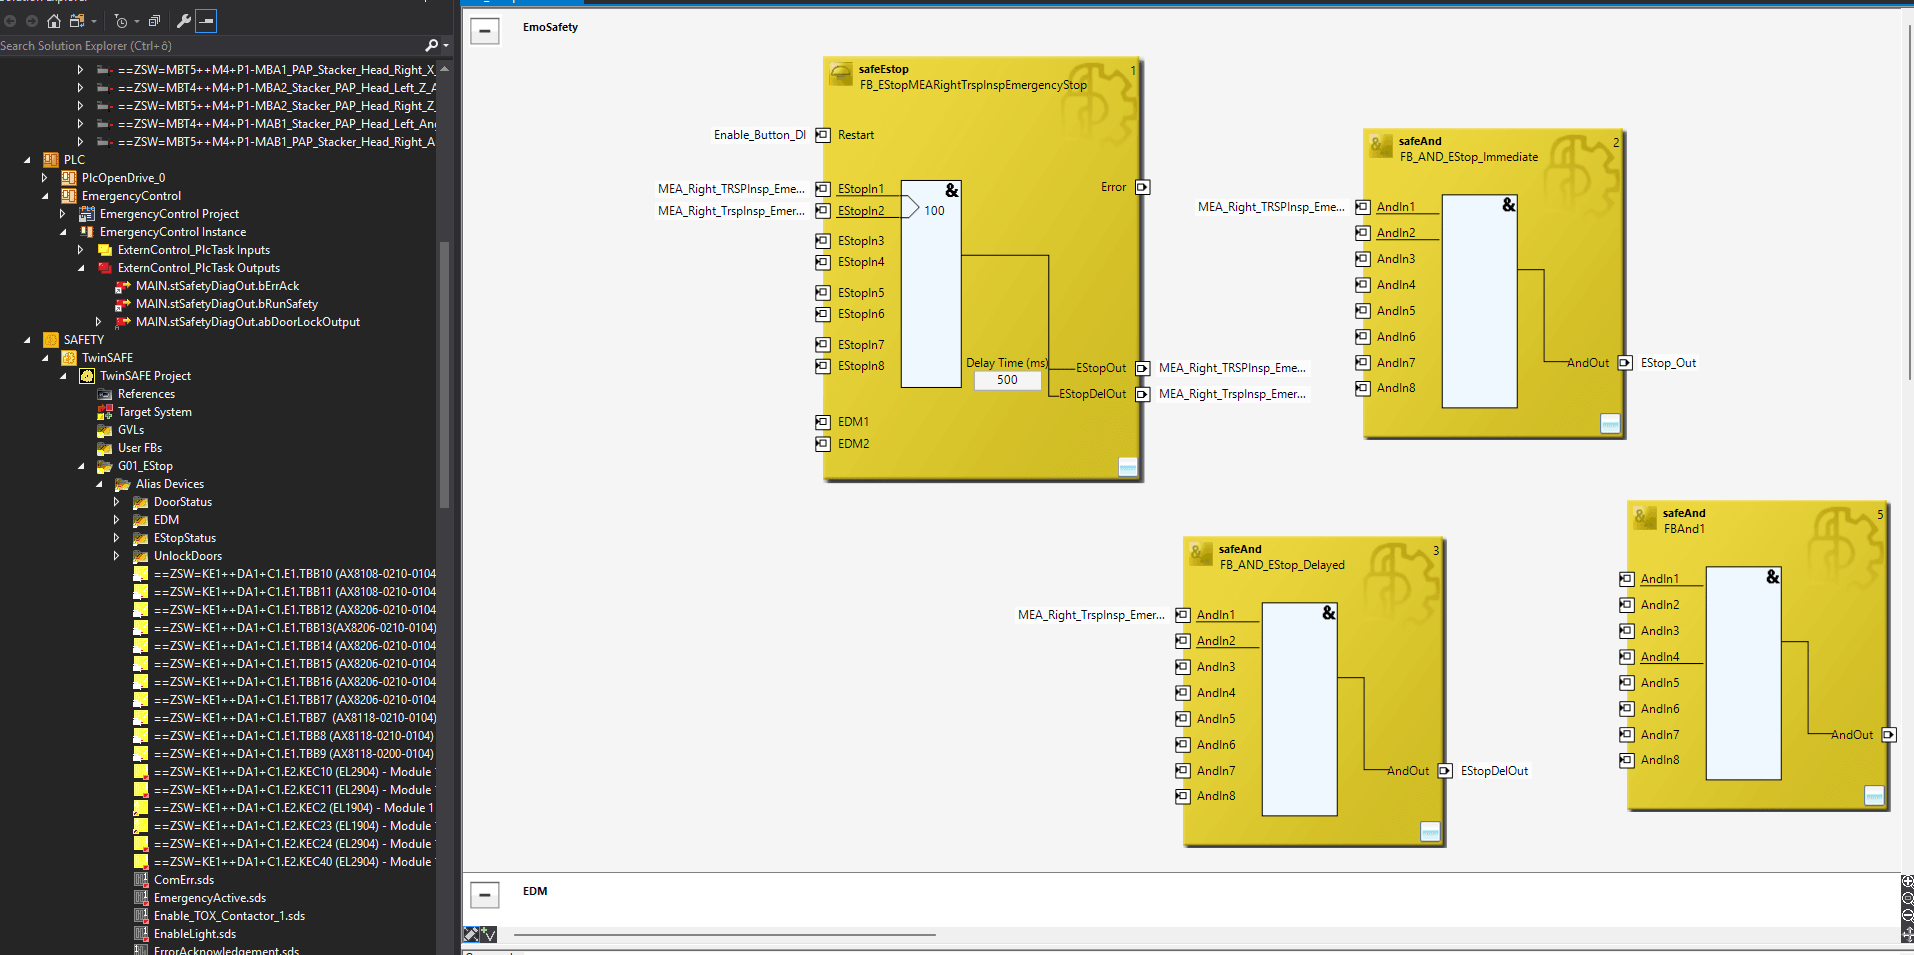Toggle the Preview Selected Items button

[x=206, y=21]
